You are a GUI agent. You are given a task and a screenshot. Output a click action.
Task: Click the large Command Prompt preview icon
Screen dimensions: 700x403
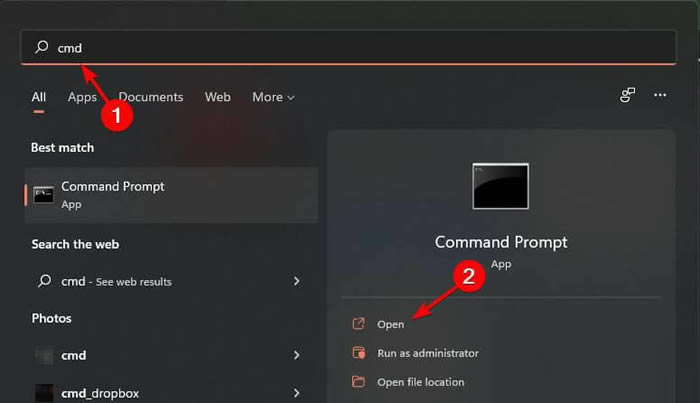coord(500,186)
